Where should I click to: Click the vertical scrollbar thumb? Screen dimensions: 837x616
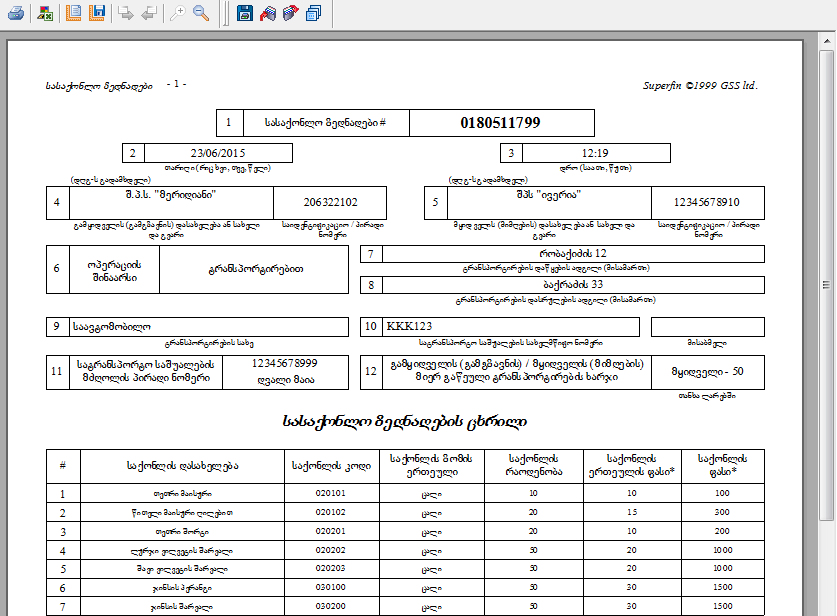point(827,285)
